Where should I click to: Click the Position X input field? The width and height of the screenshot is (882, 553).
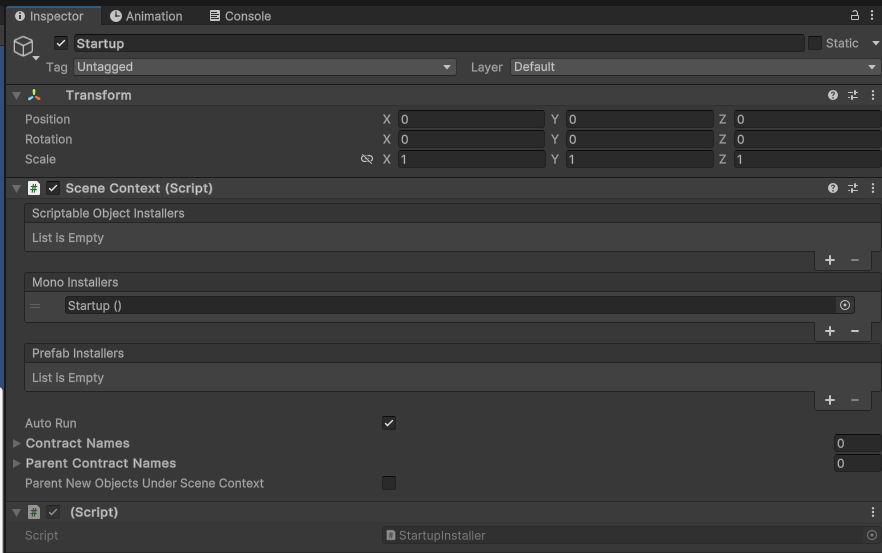(x=470, y=119)
